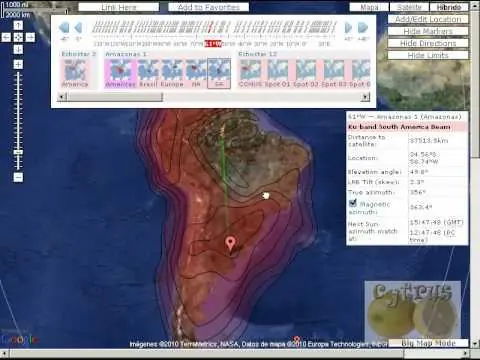Click the Link Here button
Image resolution: width=480 pixels, height=360 pixels.
pyautogui.click(x=119, y=7)
